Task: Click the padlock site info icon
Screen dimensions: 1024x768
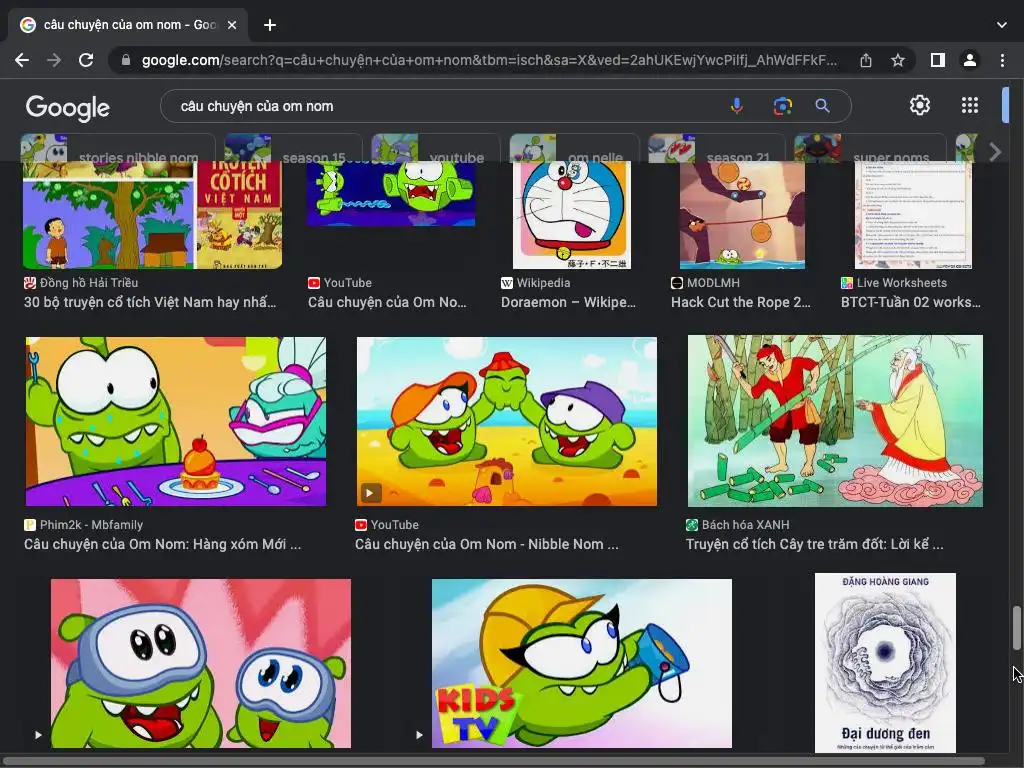Action: point(126,60)
